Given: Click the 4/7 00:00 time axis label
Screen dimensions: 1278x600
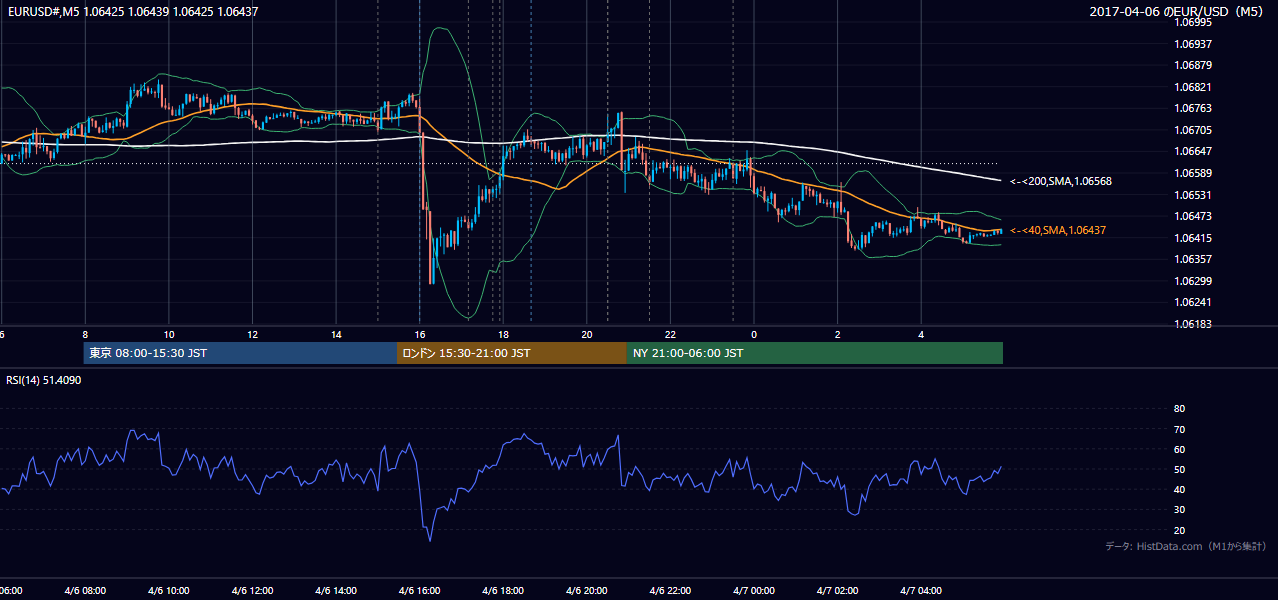Looking at the screenshot, I should [x=754, y=591].
